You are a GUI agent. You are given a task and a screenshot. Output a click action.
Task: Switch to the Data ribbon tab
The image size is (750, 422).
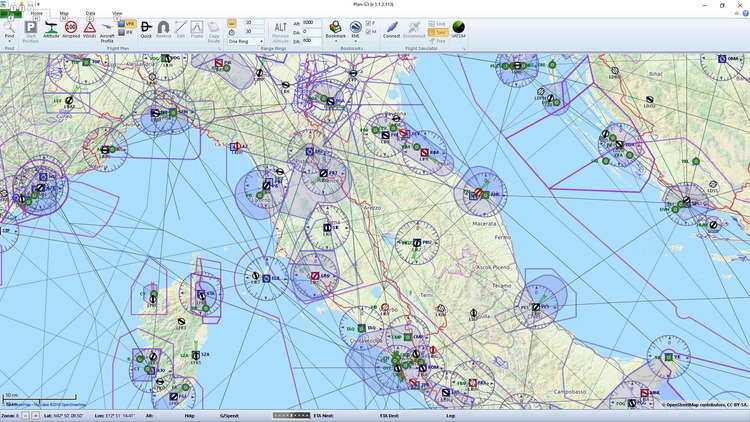point(91,14)
